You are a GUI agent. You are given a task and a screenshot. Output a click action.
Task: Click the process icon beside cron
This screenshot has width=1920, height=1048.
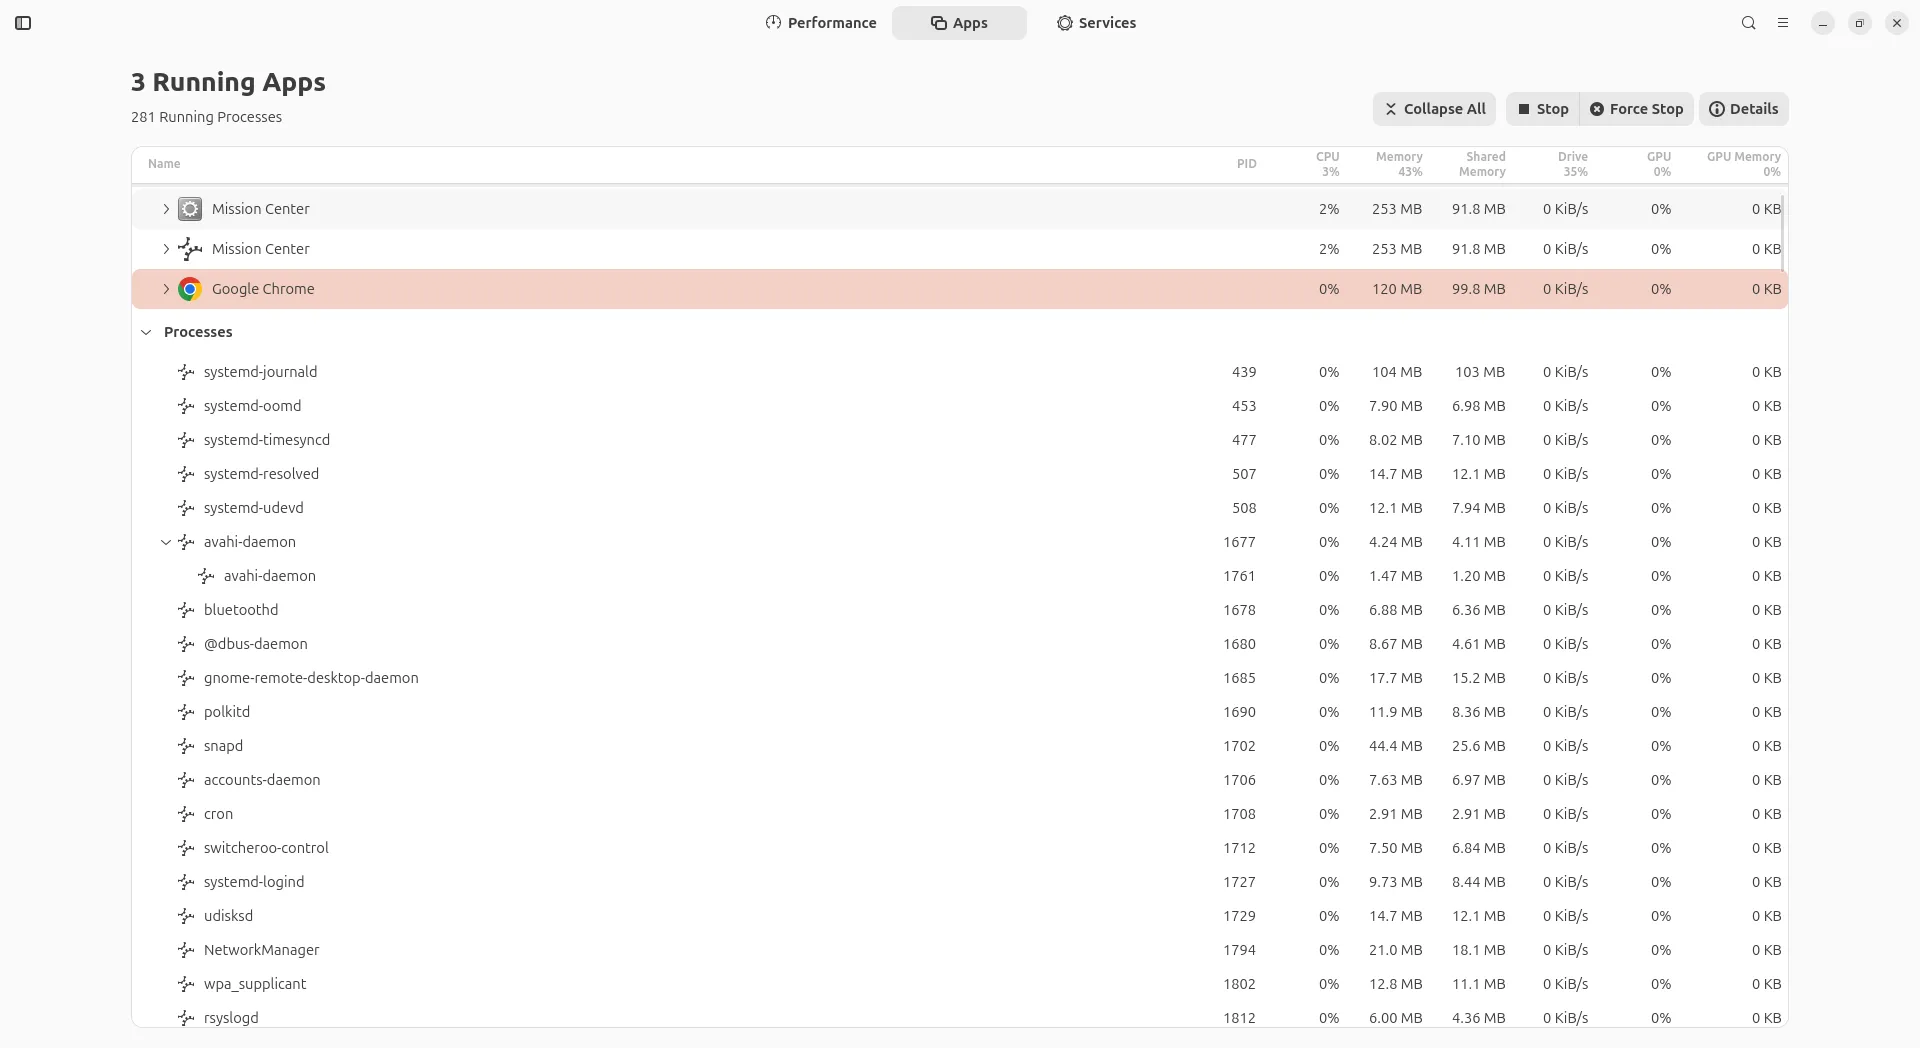pyautogui.click(x=186, y=814)
